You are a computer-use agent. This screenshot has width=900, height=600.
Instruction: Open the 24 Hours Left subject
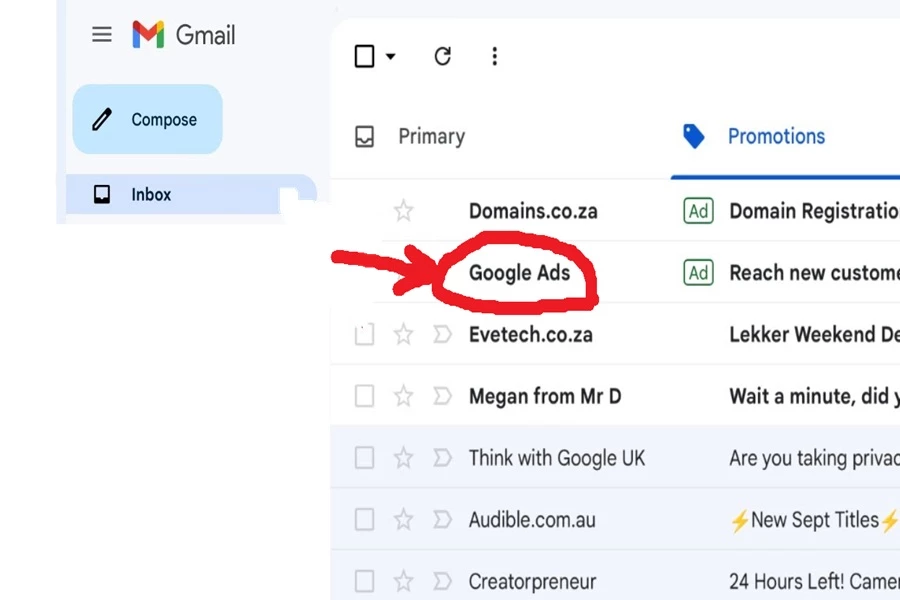tap(814, 582)
